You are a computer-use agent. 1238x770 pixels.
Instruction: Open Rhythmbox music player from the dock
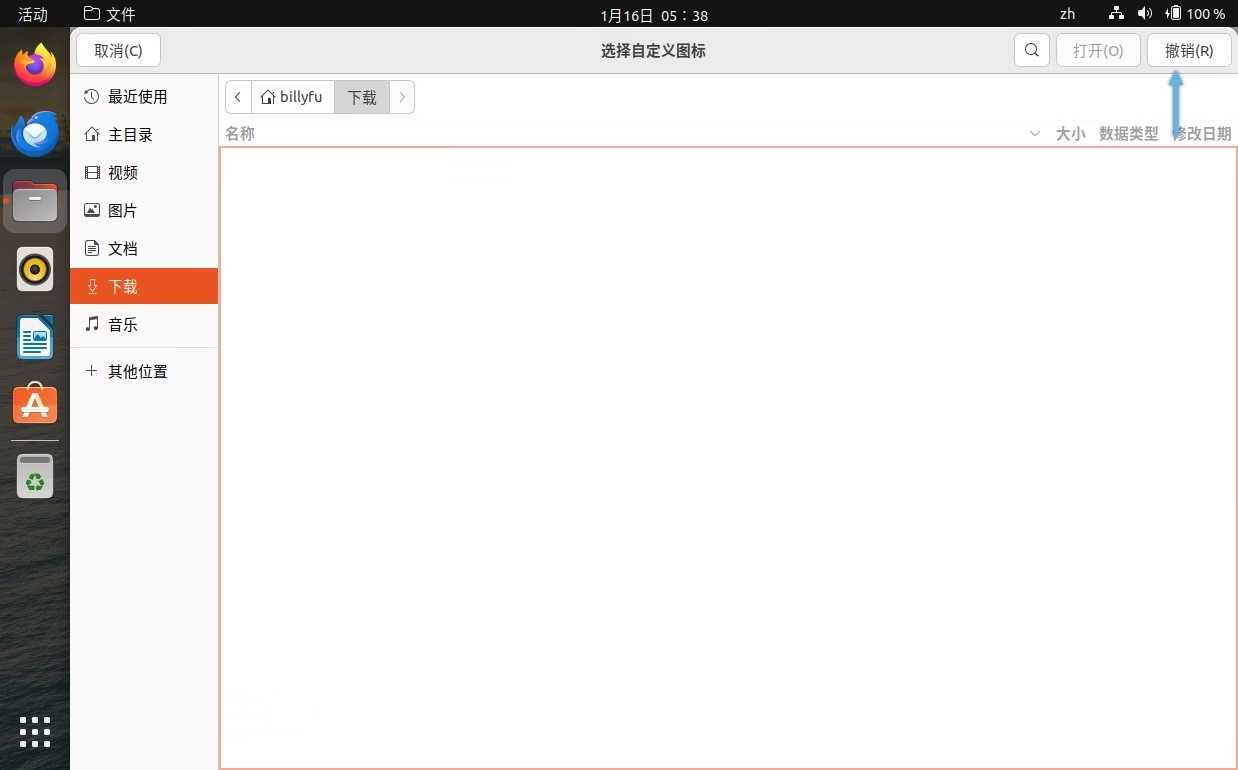34,268
